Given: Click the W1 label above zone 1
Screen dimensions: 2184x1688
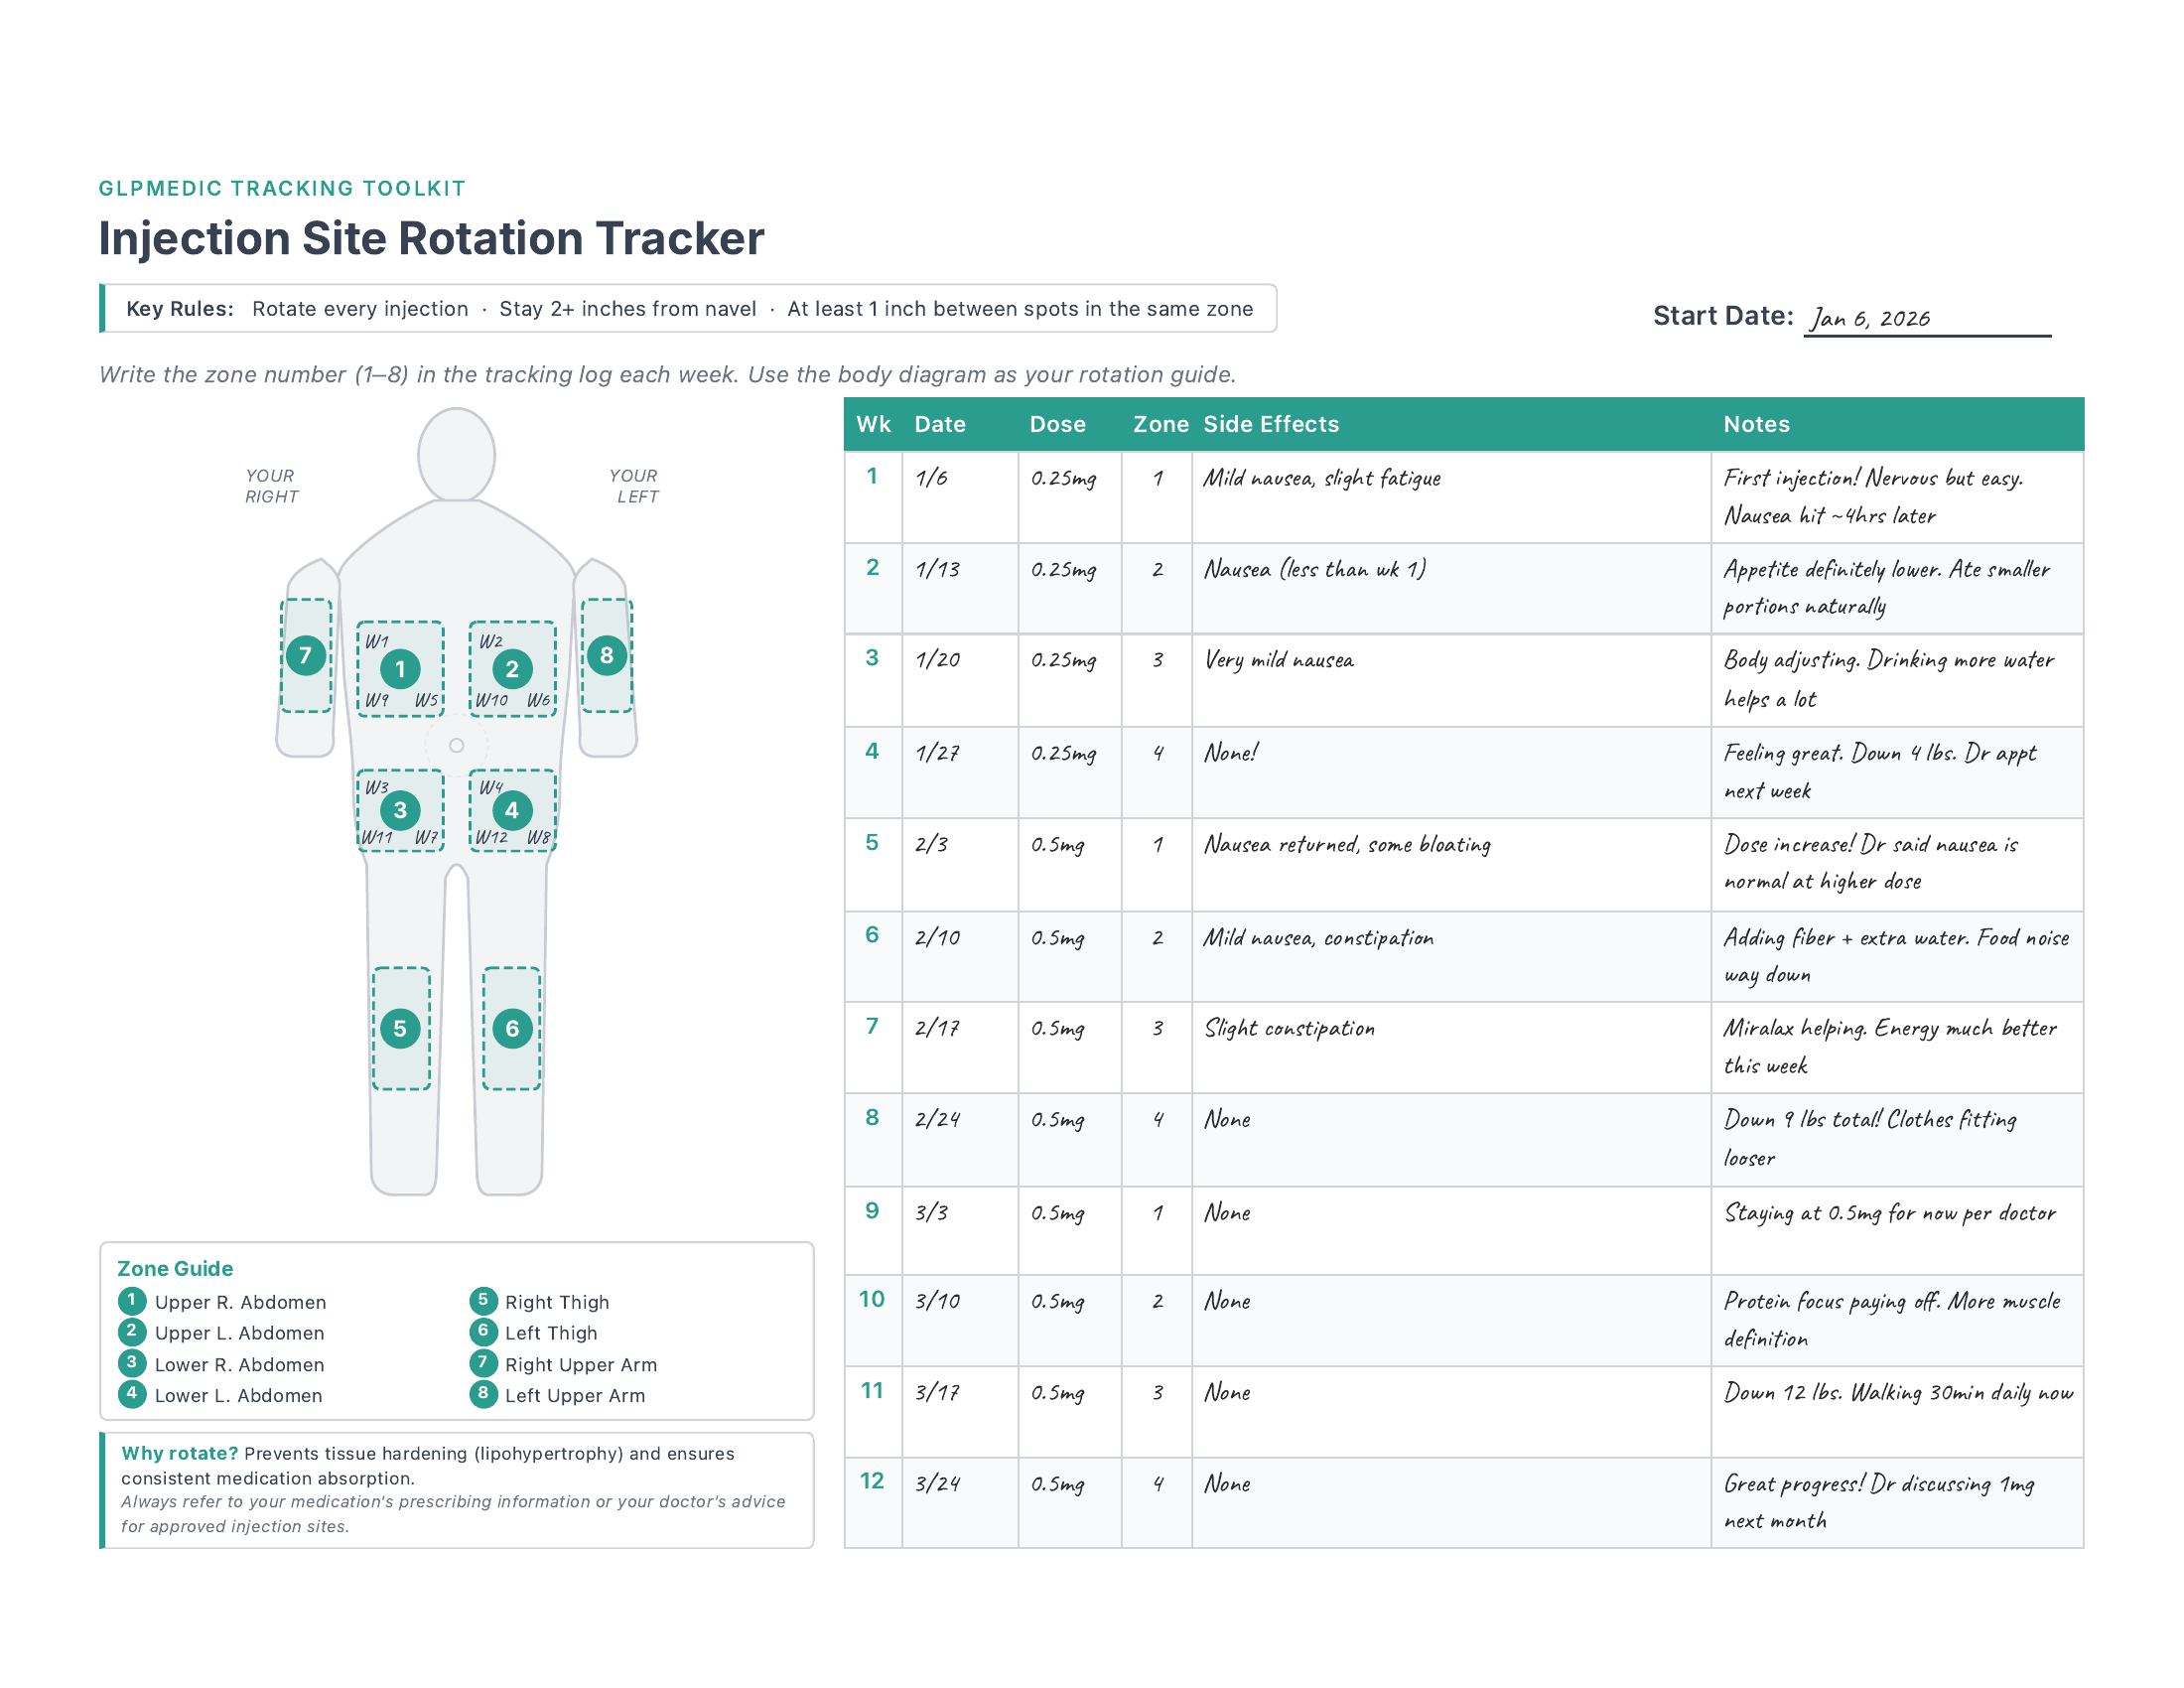Looking at the screenshot, I should click(x=377, y=642).
